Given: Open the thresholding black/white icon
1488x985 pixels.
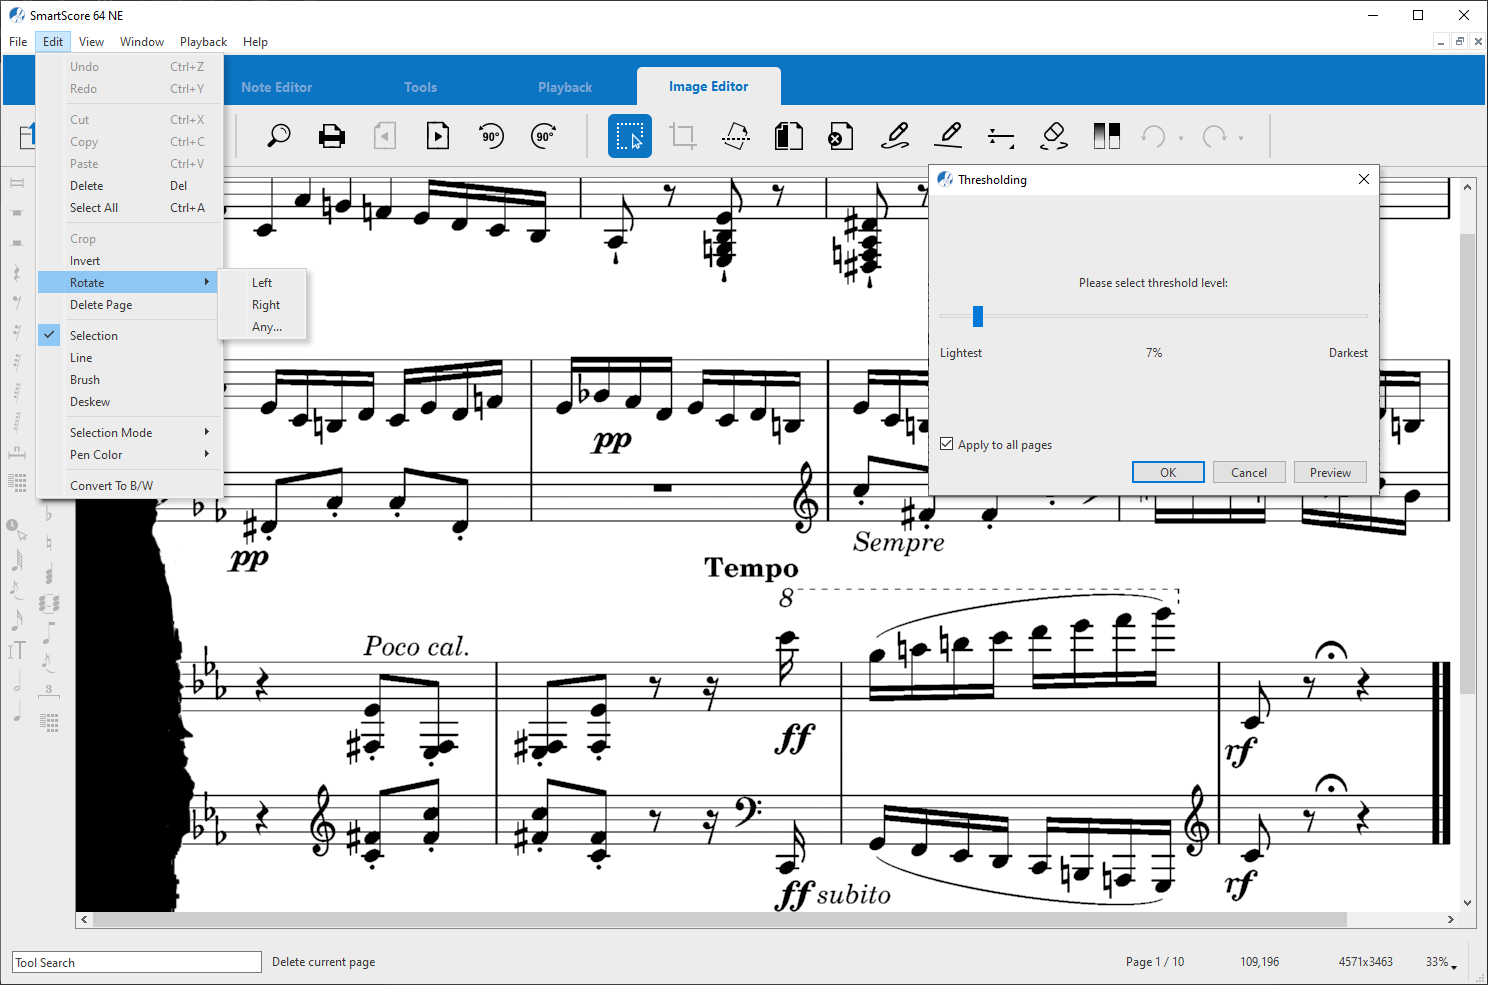Looking at the screenshot, I should pos(1107,136).
